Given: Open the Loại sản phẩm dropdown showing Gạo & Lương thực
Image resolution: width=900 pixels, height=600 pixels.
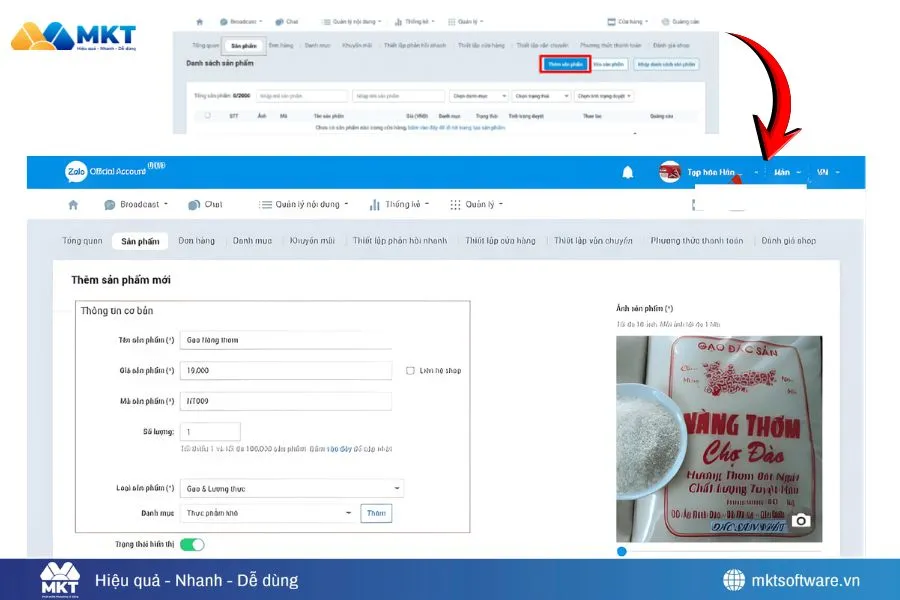Looking at the screenshot, I should pyautogui.click(x=292, y=488).
